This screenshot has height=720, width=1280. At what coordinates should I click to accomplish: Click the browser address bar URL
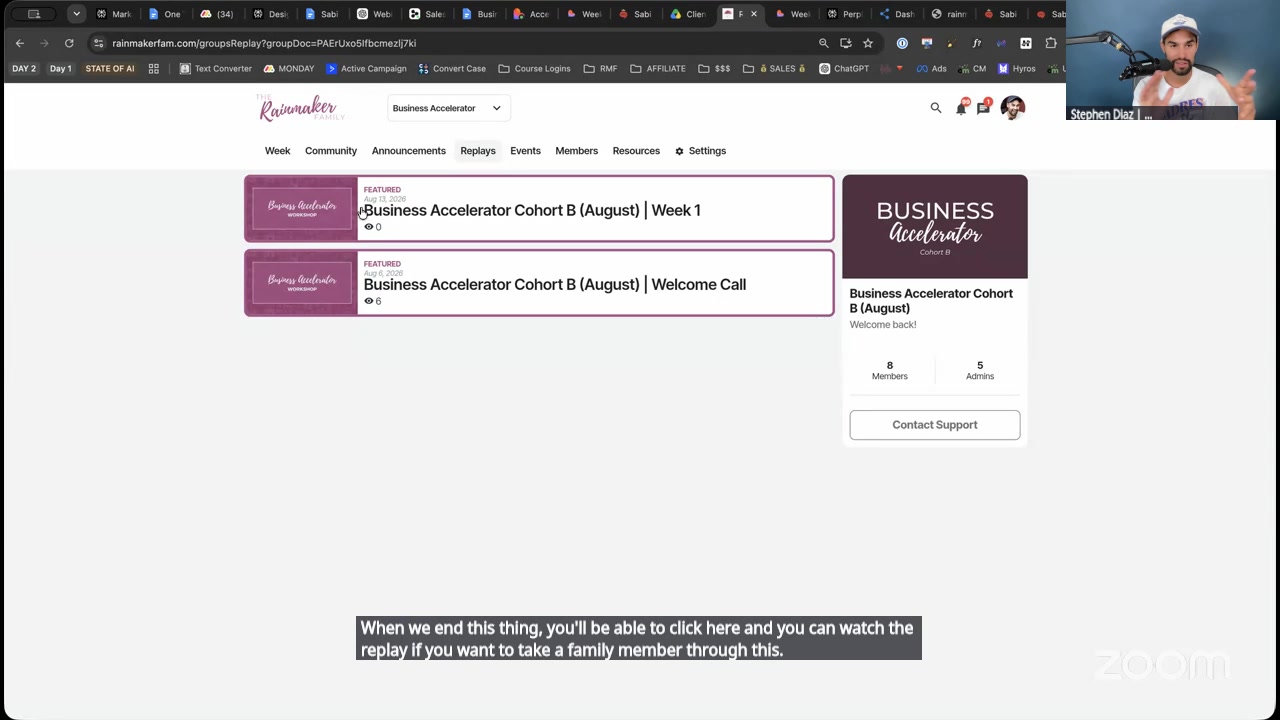click(264, 43)
